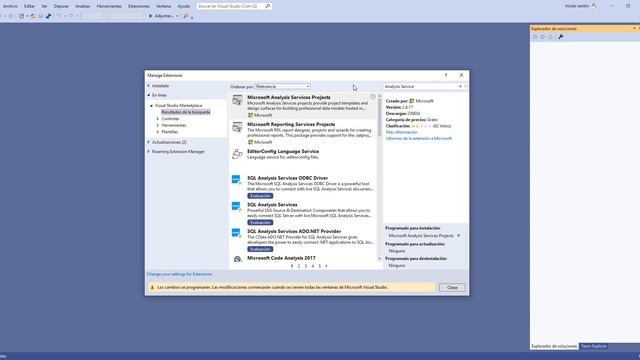Click the Analysis Services Projects extension icon

point(237,100)
